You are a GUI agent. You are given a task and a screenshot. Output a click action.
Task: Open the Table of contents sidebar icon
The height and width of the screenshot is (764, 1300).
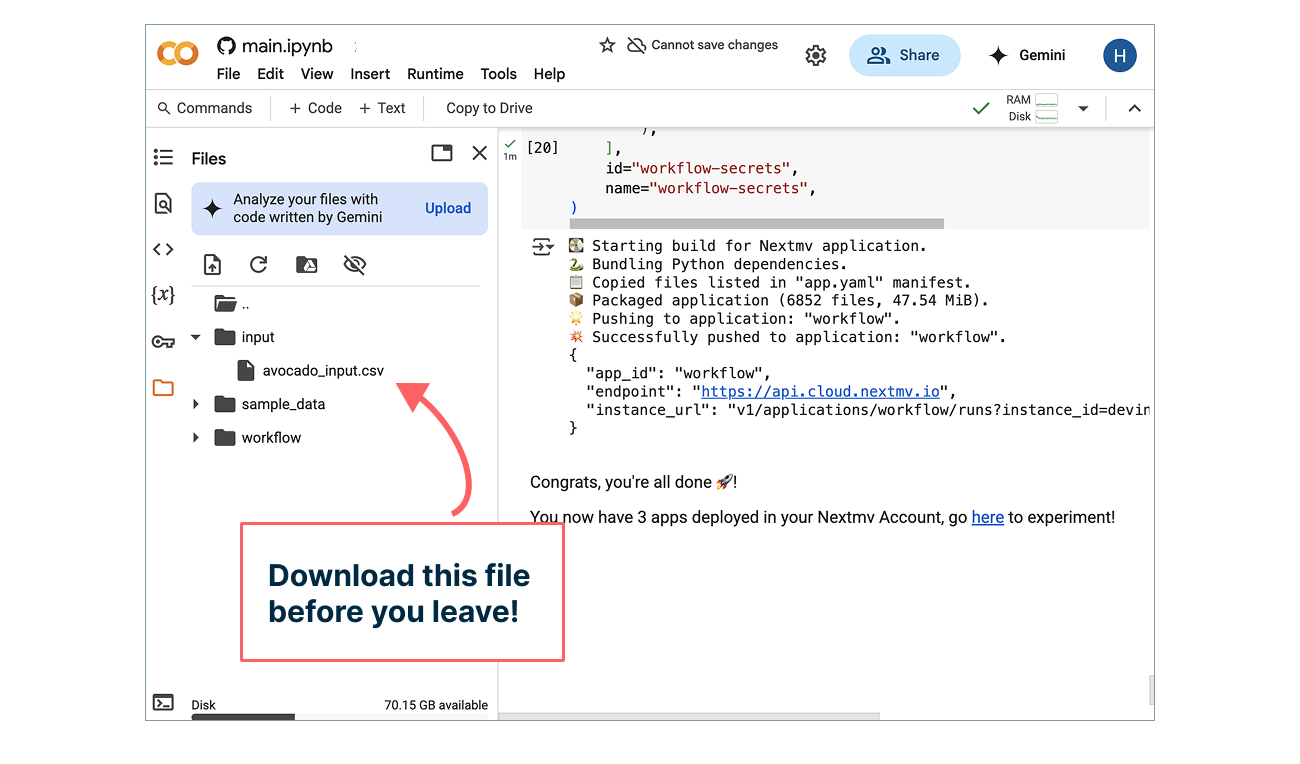point(163,157)
